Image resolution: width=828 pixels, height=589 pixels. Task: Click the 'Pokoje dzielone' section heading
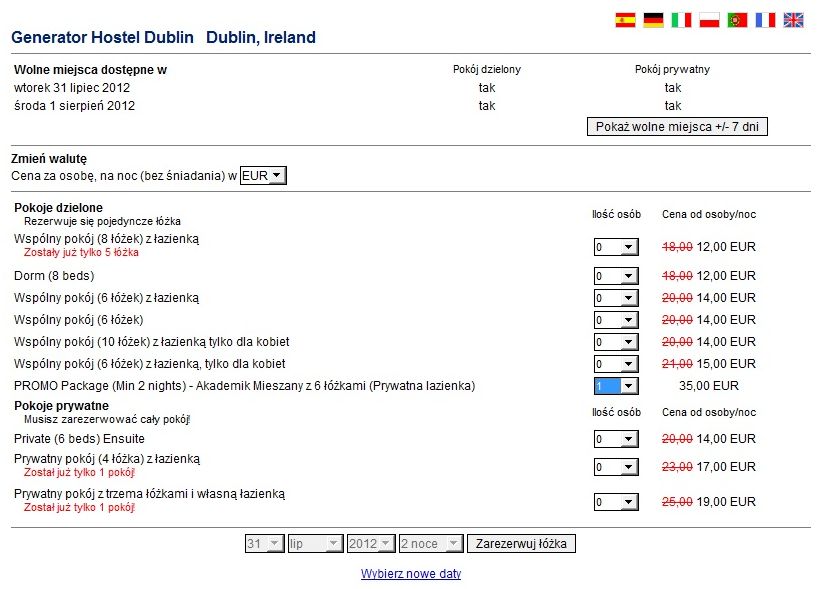pyautogui.click(x=59, y=208)
